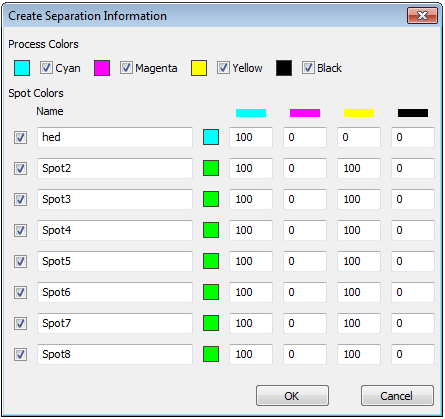Open the green swatch for Spot5
This screenshot has height=419, width=445.
[211, 261]
